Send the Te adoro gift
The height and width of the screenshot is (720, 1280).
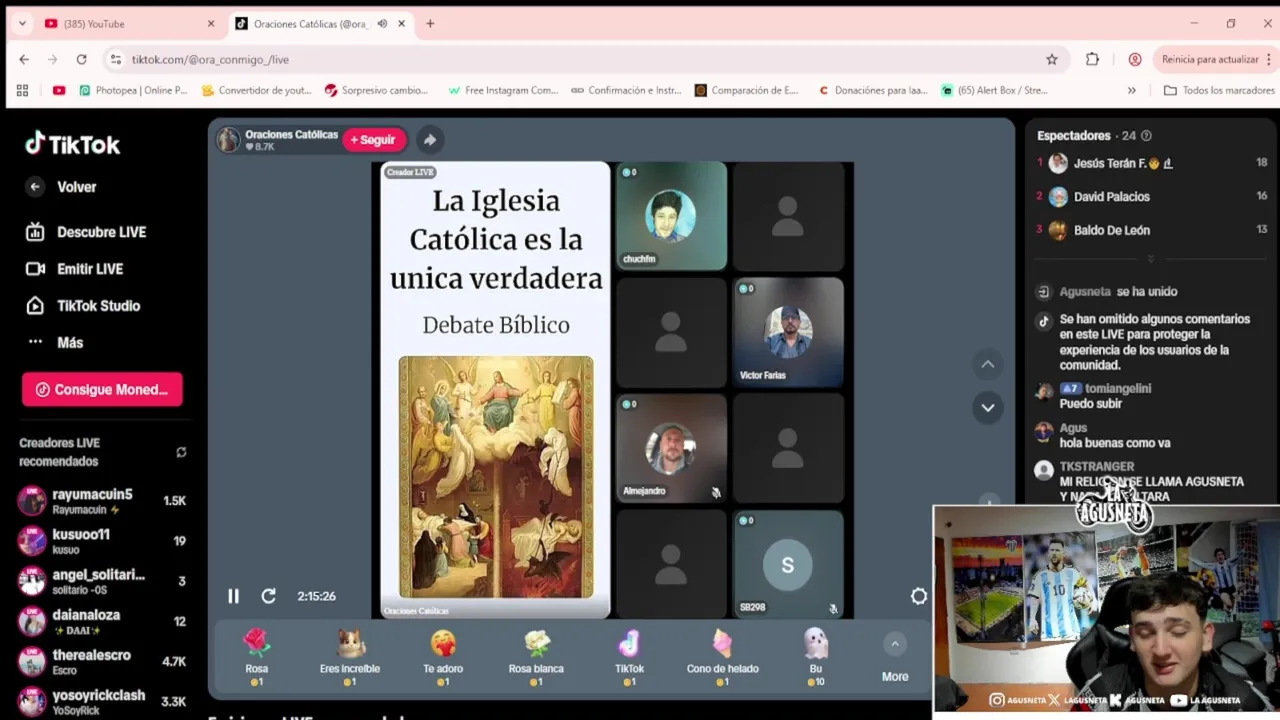[x=443, y=657]
